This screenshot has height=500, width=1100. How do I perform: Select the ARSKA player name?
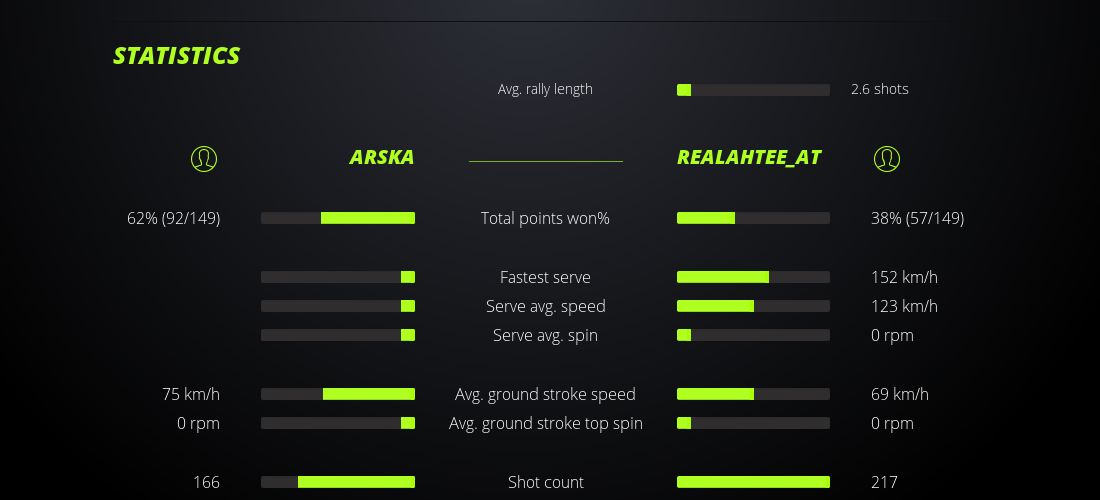coord(382,158)
